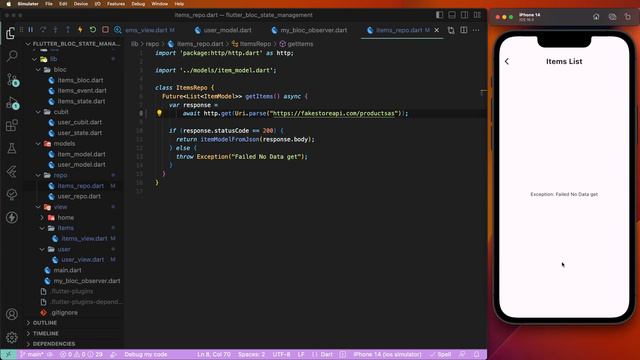Click Ln 8, Col 70 cursor position
This screenshot has height=360, width=640.
pyautogui.click(x=214, y=354)
